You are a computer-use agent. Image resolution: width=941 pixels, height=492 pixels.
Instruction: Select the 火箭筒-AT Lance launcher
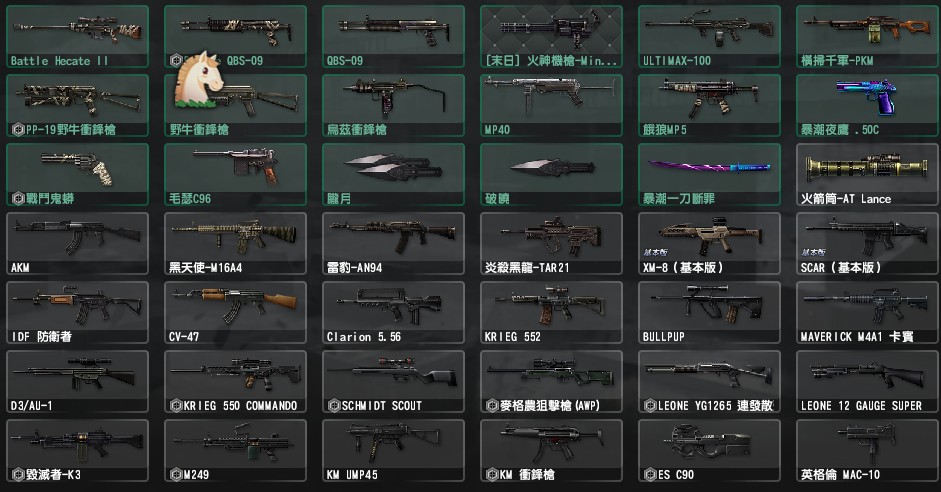pyautogui.click(x=867, y=174)
